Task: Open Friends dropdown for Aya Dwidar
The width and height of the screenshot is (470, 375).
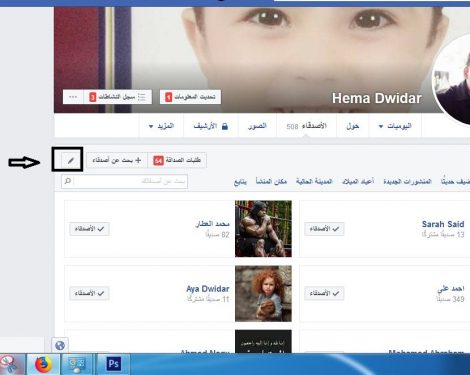Action: click(89, 293)
